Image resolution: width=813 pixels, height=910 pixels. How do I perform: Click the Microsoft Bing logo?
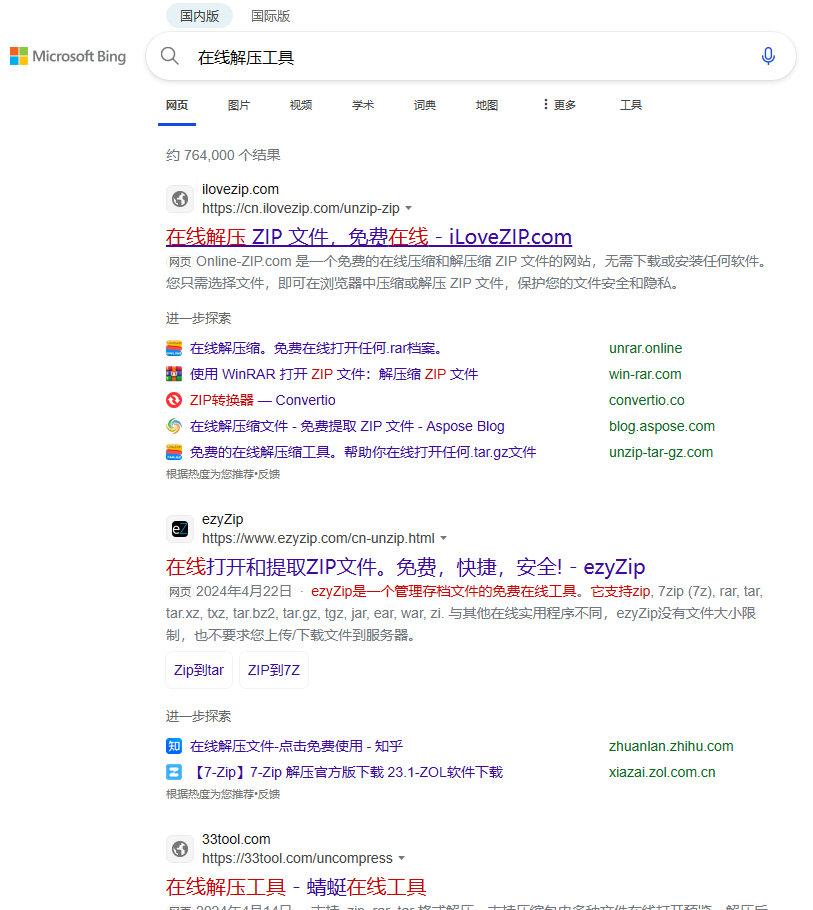[67, 56]
